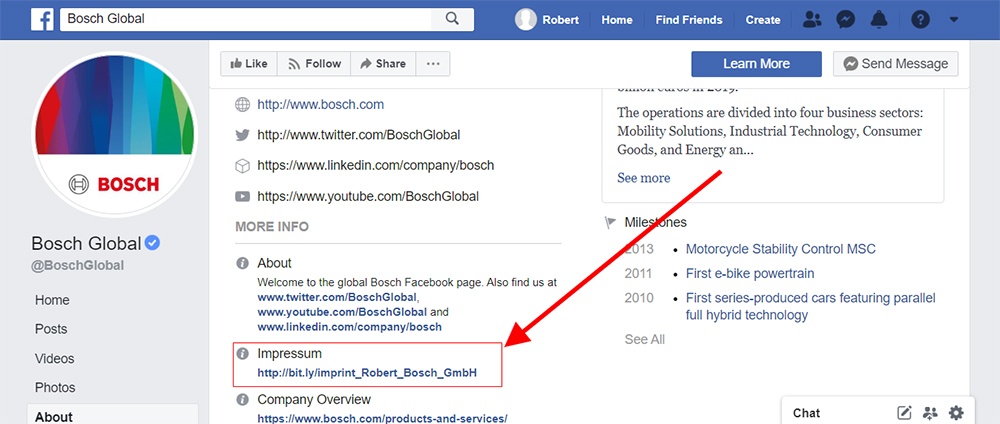
Task: Open account dropdown arrow in top bar
Action: (954, 20)
